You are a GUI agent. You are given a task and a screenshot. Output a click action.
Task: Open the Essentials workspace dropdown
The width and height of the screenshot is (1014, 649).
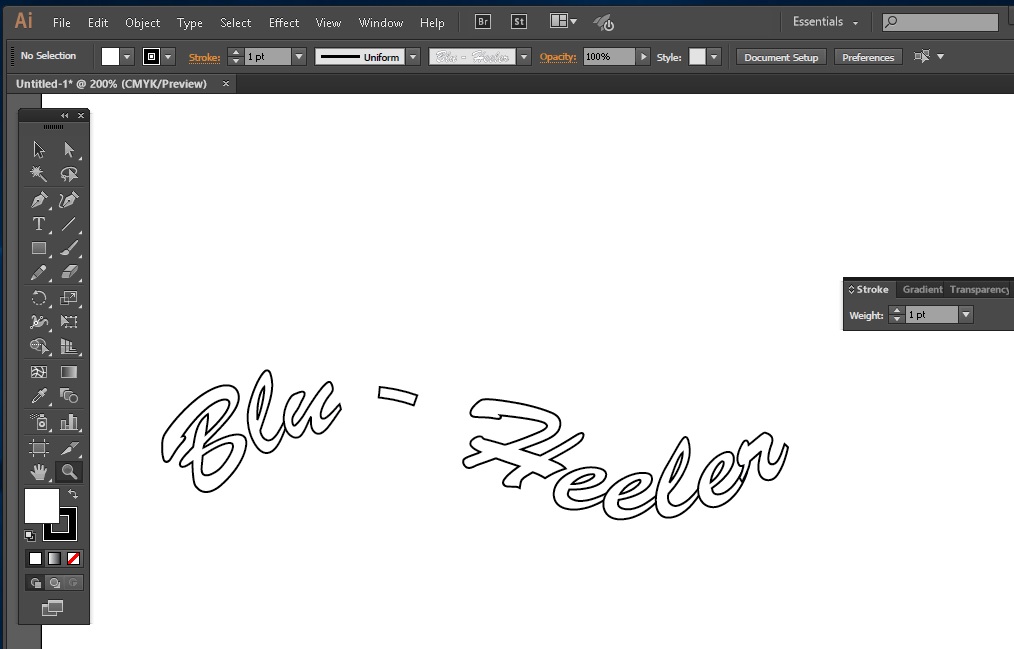826,22
